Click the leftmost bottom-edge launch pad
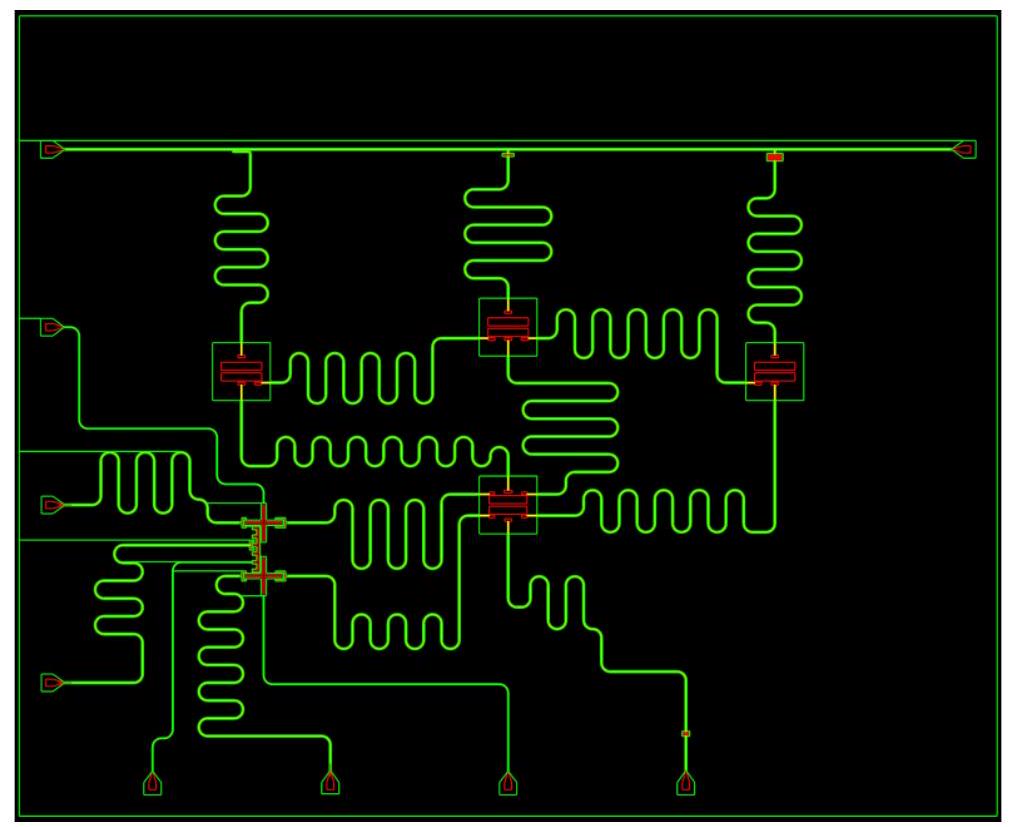 [152, 783]
